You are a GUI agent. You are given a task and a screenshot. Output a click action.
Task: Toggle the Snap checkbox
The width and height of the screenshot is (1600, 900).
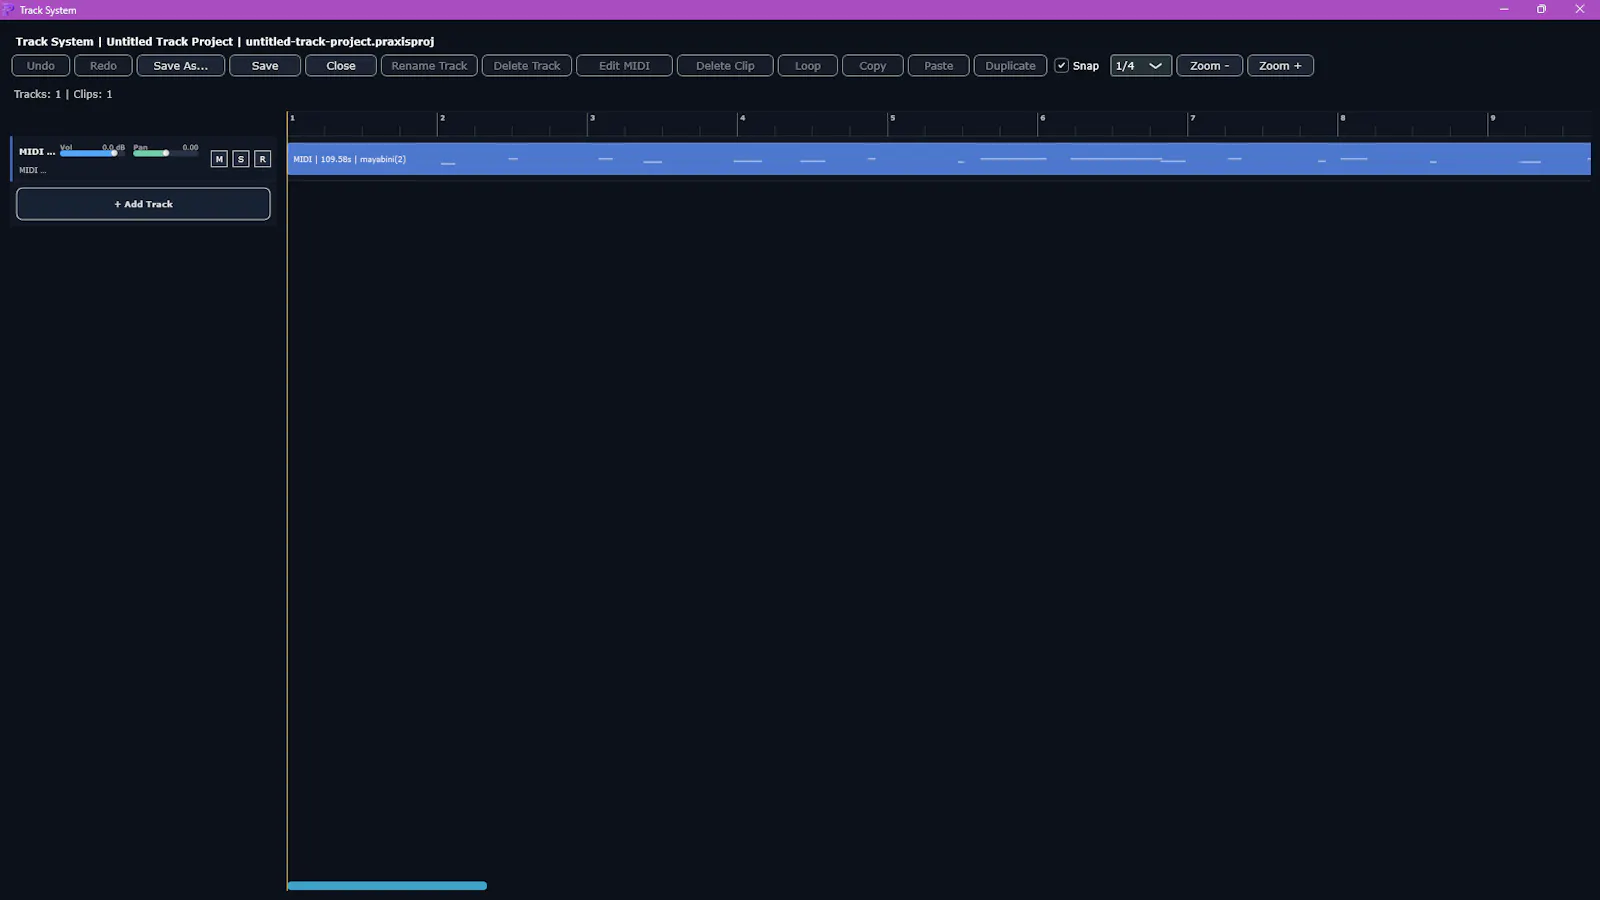click(1062, 66)
